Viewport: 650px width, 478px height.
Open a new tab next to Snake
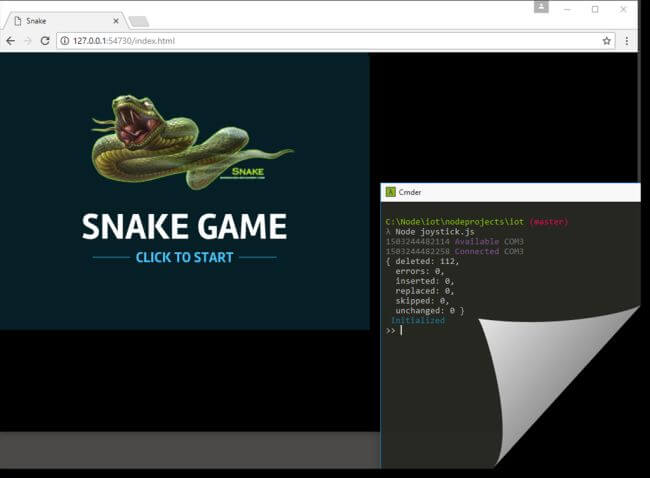point(139,21)
